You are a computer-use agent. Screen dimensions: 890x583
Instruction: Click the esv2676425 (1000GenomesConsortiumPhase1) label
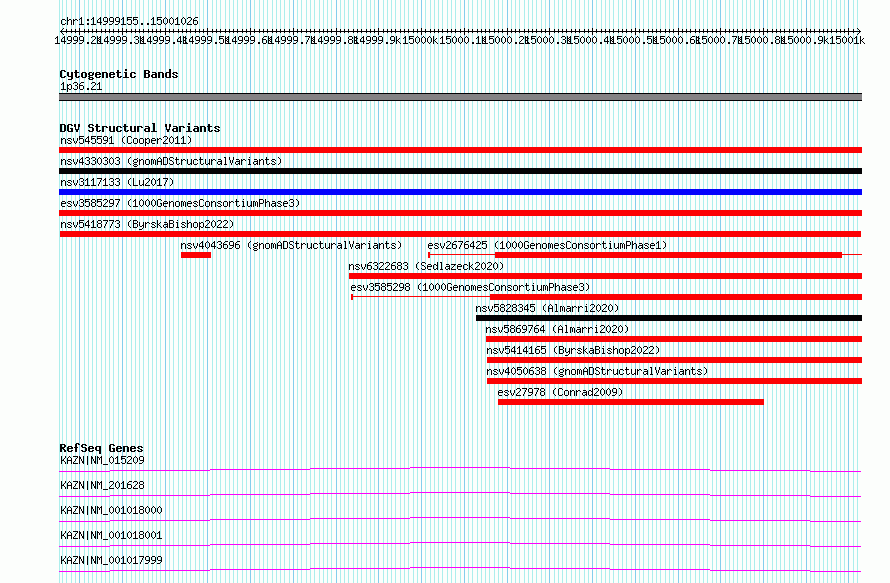pyautogui.click(x=547, y=245)
